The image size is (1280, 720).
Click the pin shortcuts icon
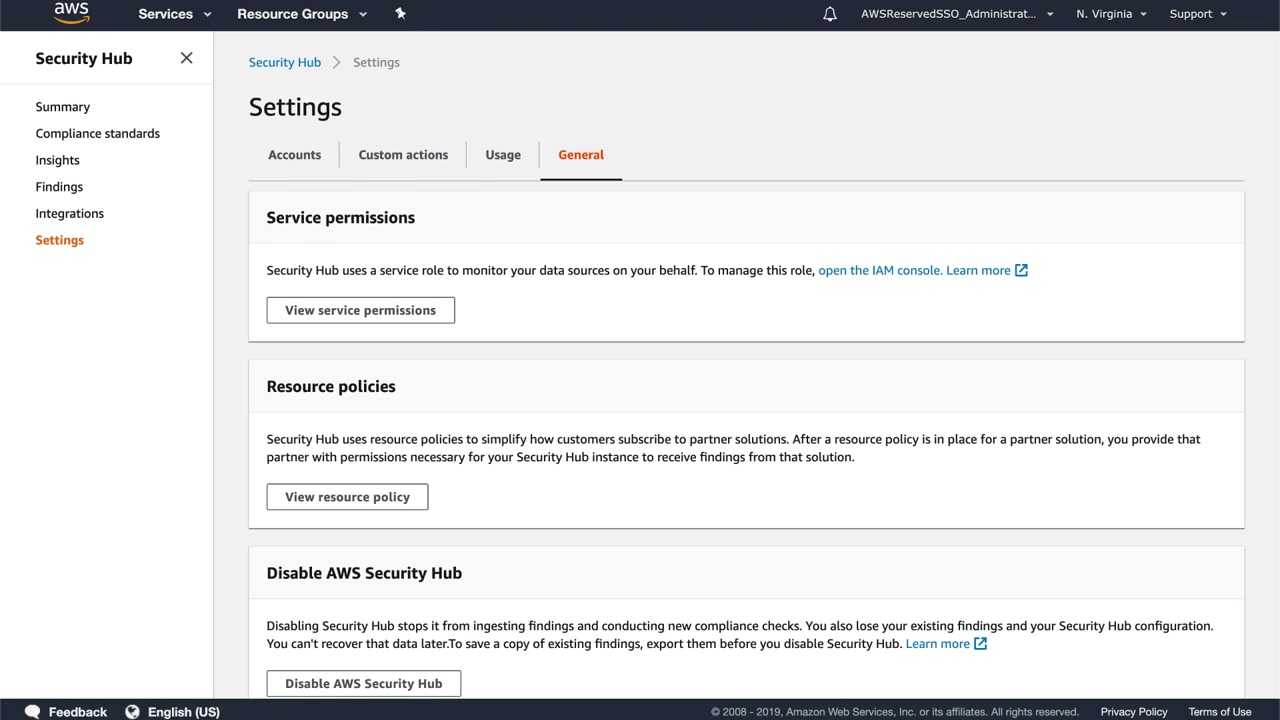point(400,13)
